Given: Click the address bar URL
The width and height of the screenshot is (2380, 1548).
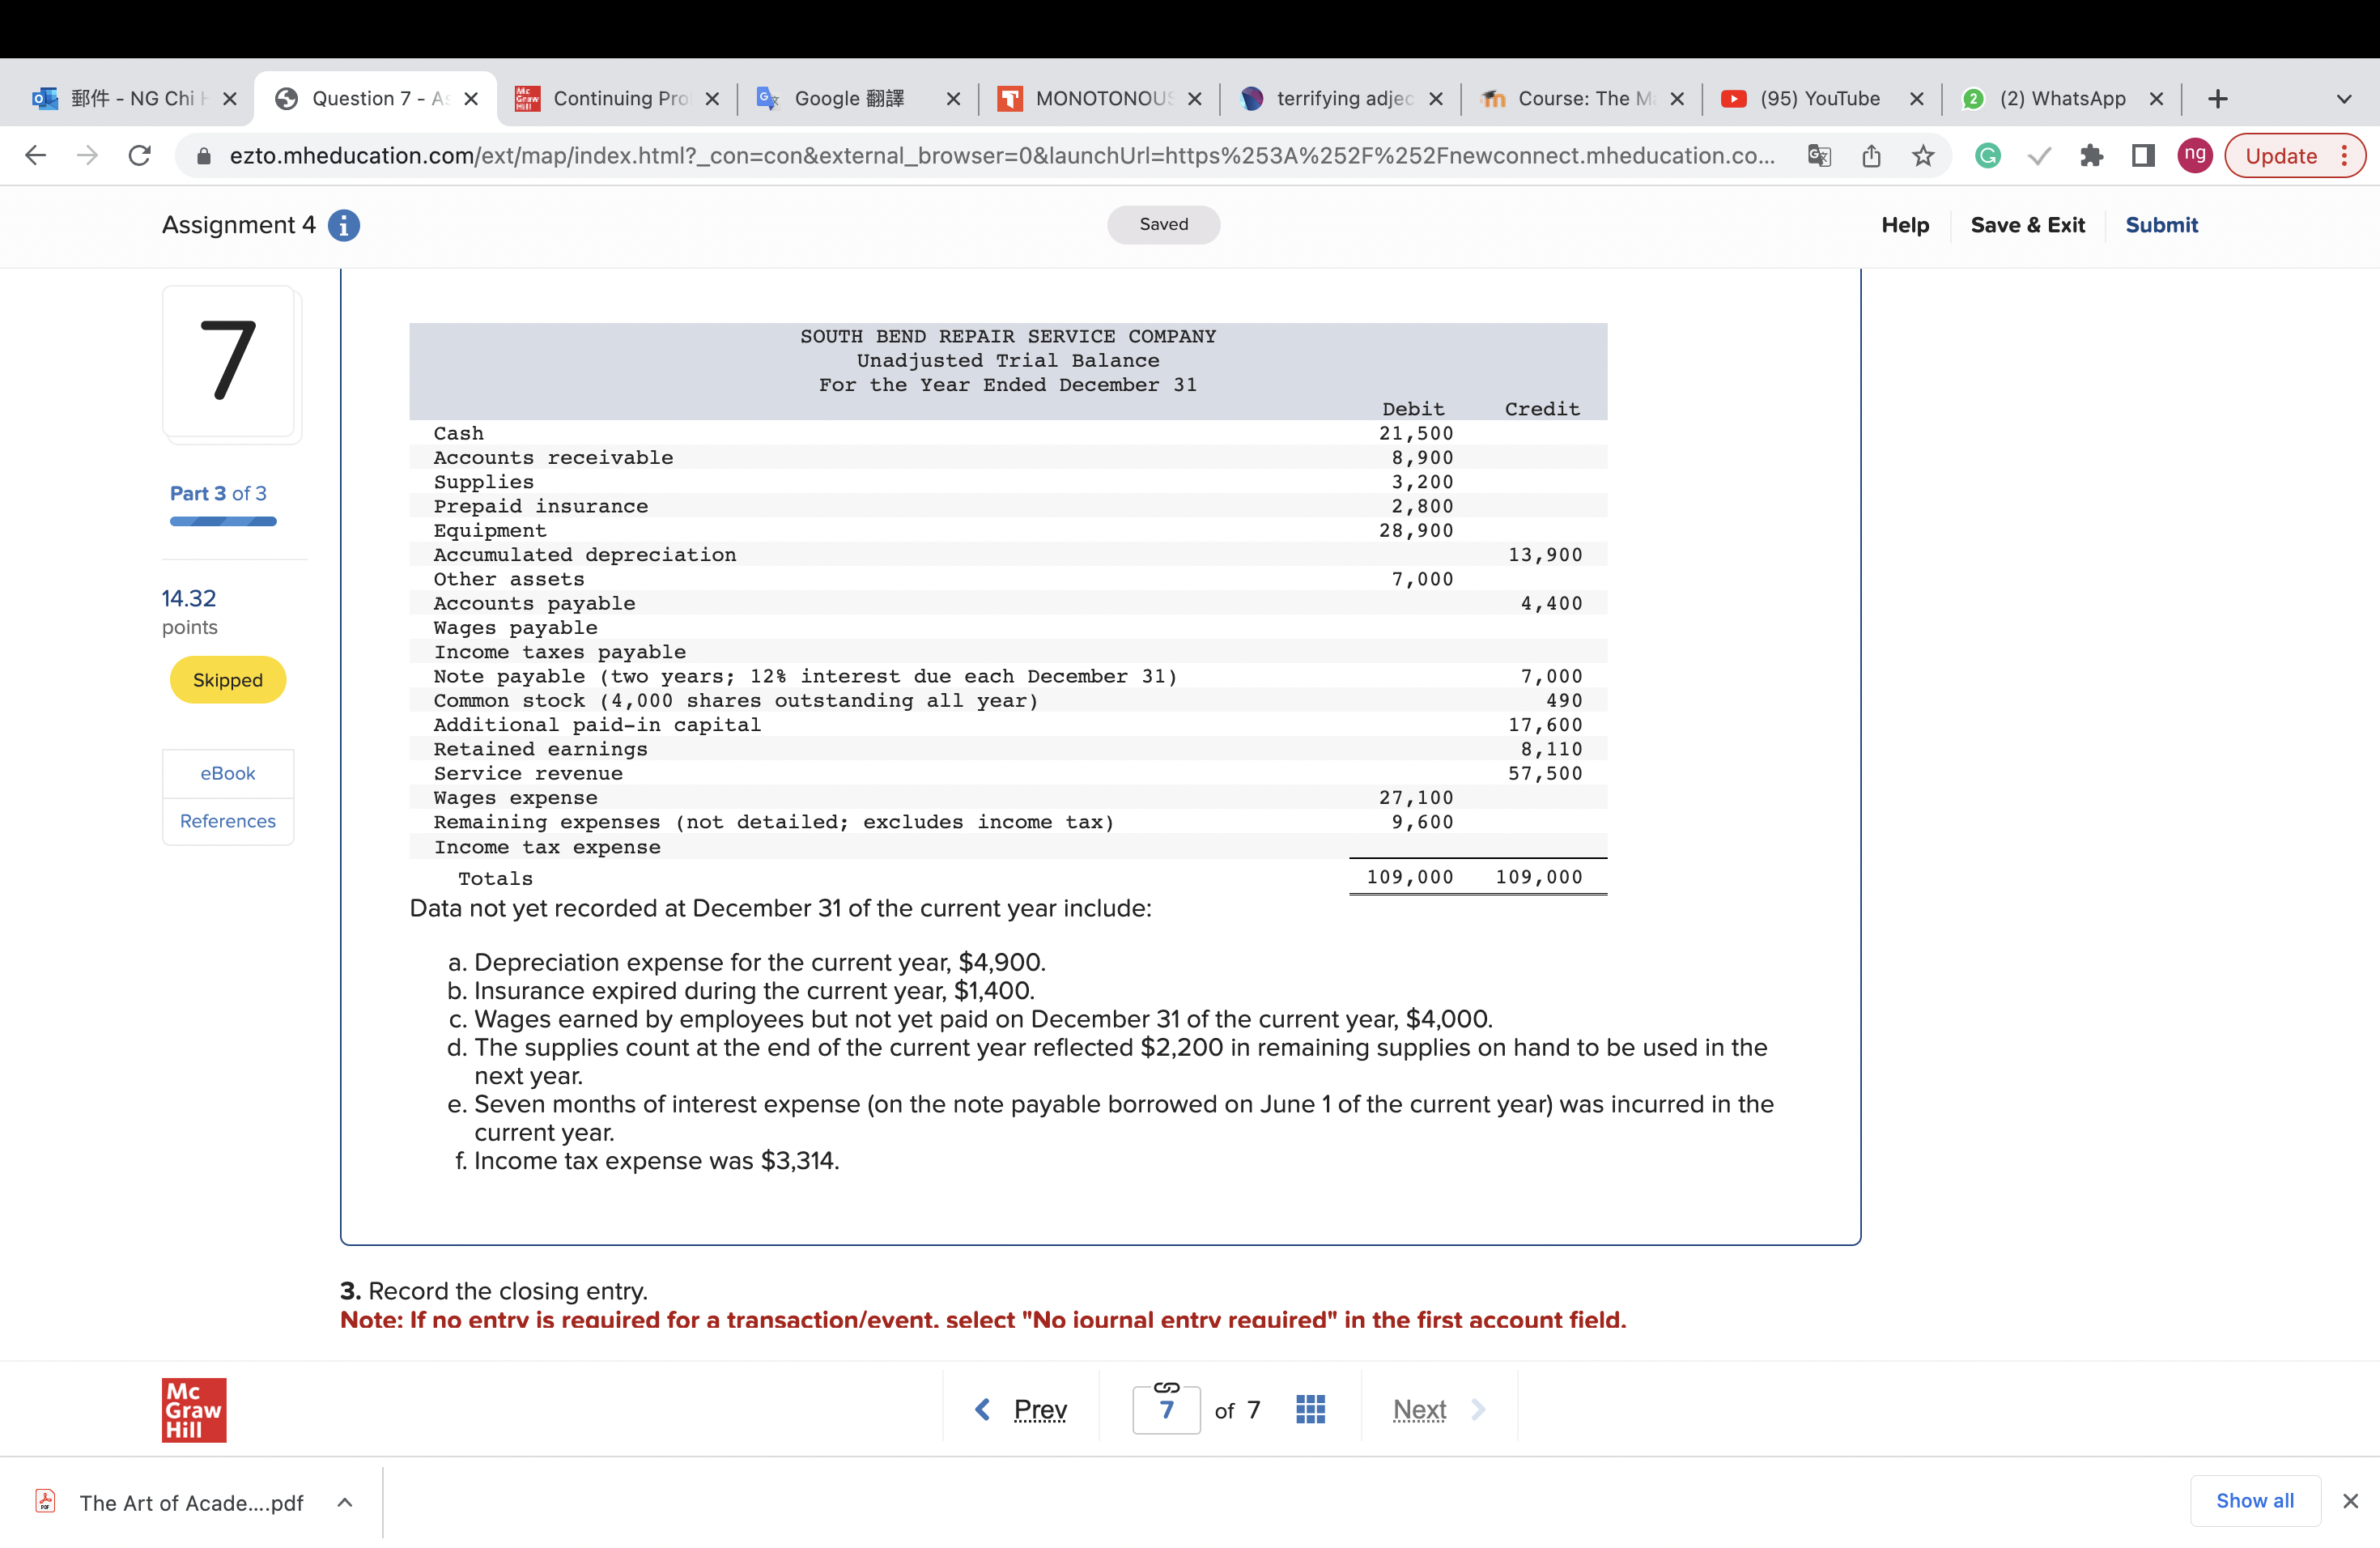Looking at the screenshot, I should [1002, 156].
